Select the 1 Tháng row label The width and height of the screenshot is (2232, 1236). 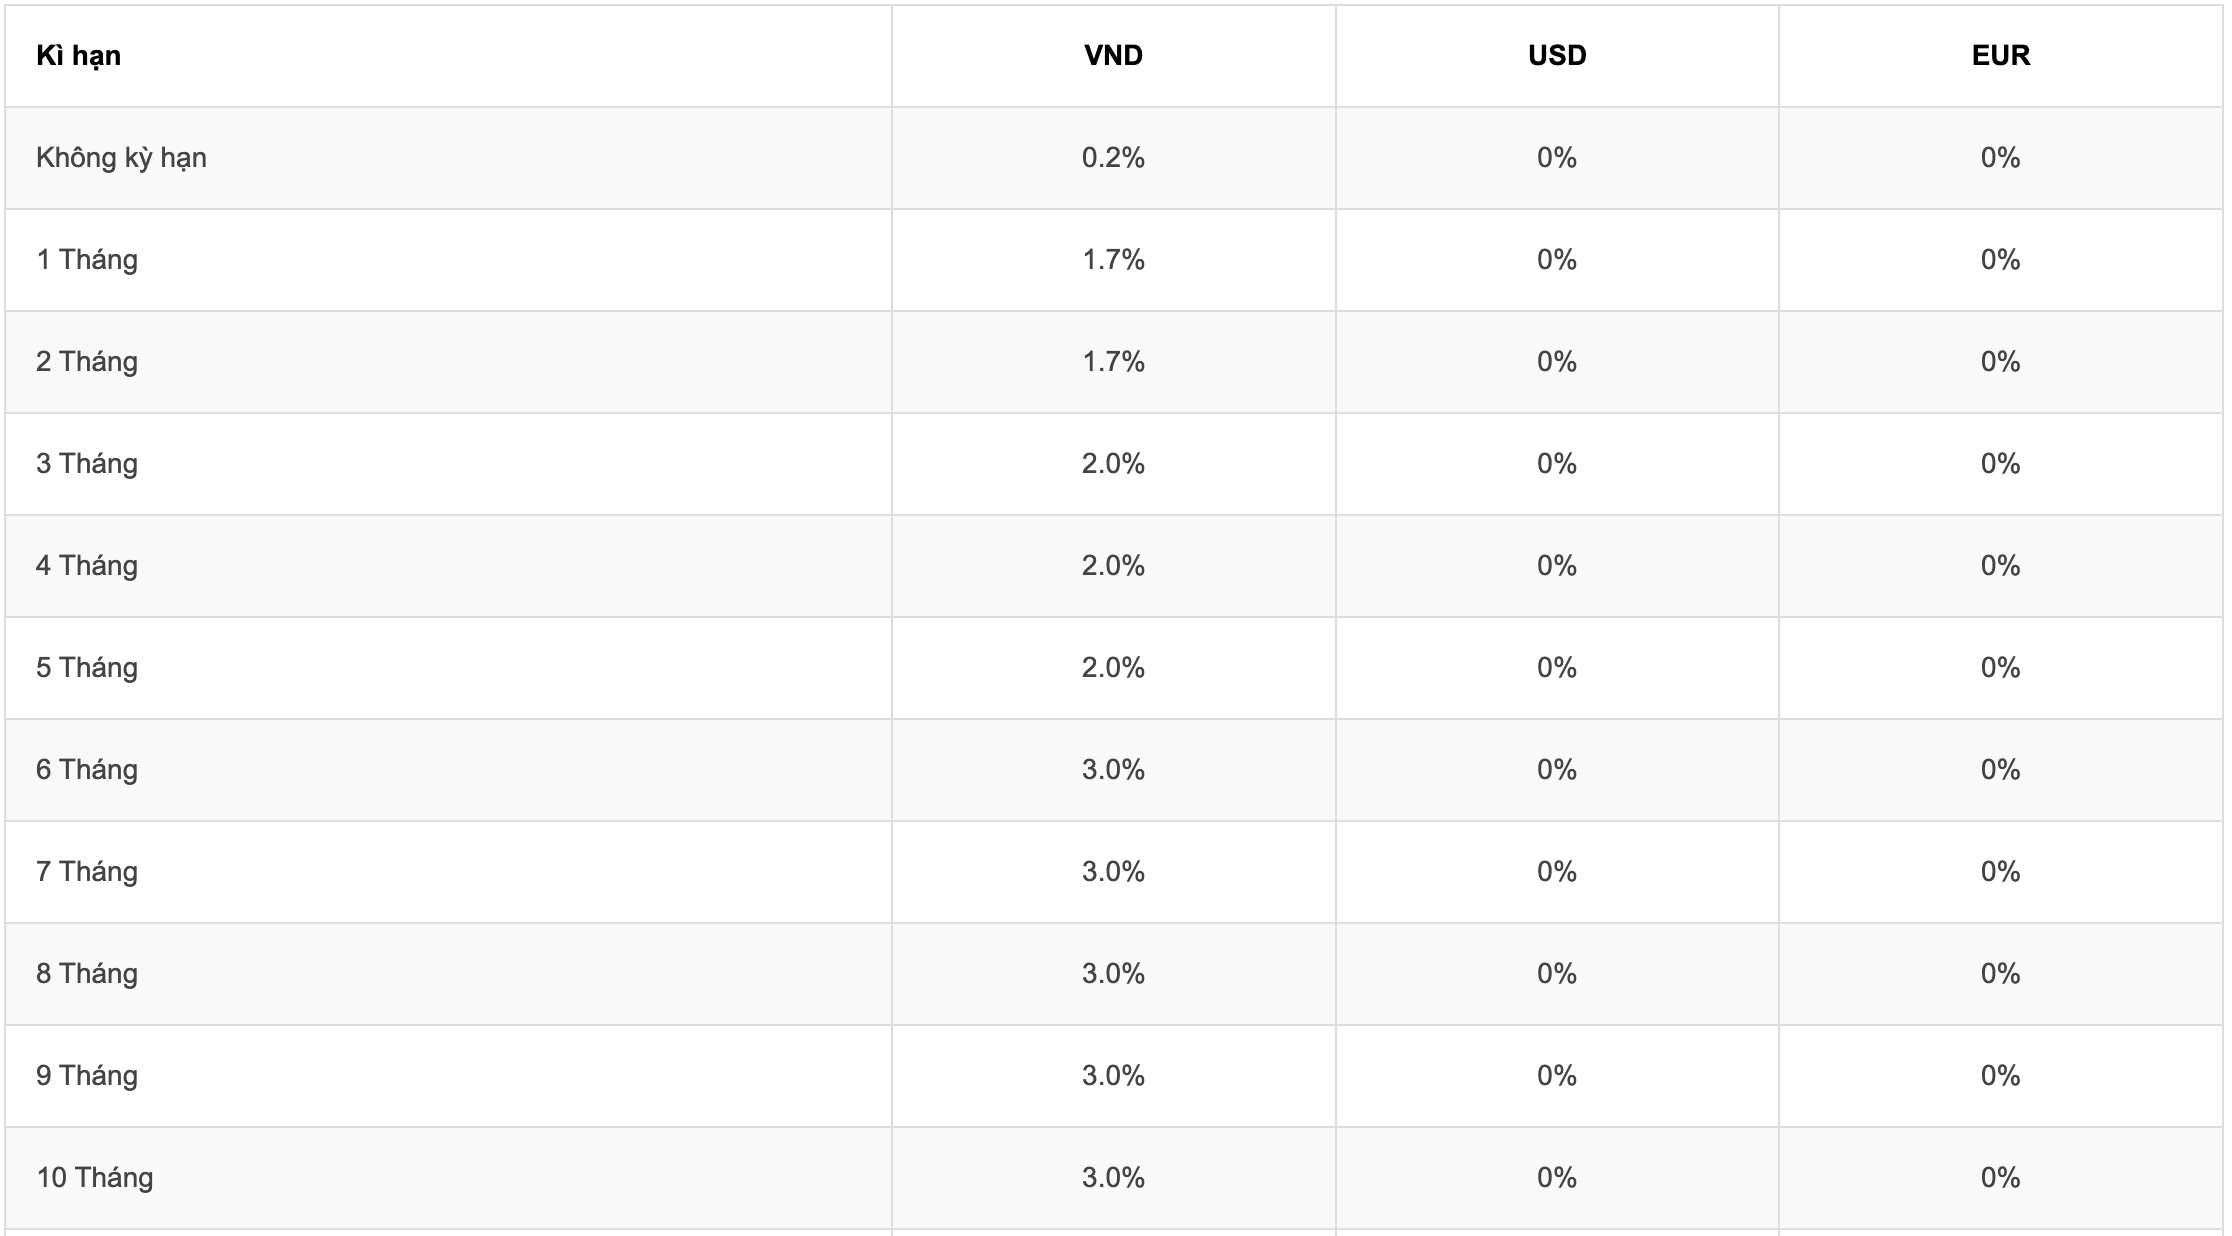click(x=87, y=260)
